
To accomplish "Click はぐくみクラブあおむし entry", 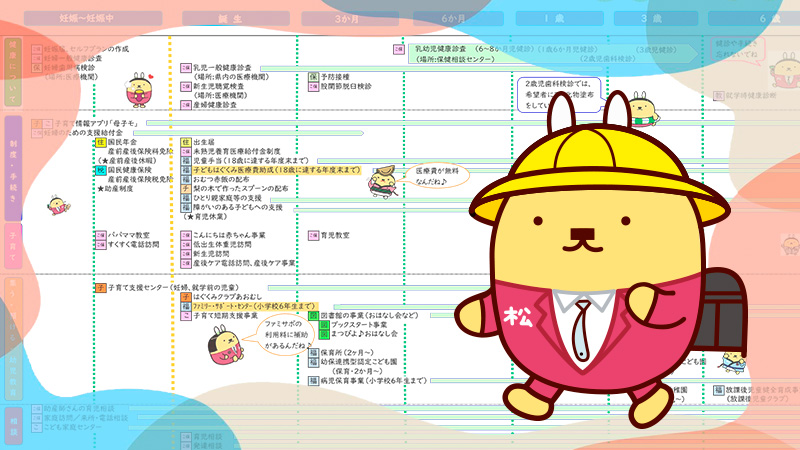I will pyautogui.click(x=228, y=297).
